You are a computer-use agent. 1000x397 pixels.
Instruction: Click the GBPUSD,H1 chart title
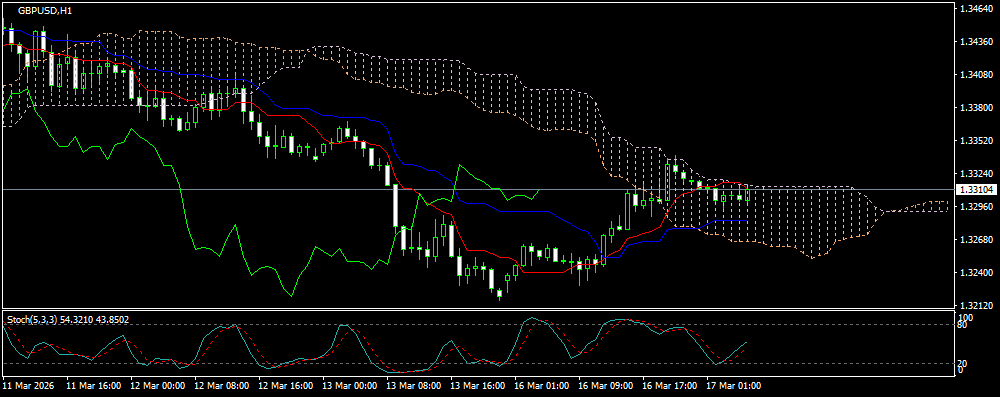tap(44, 11)
